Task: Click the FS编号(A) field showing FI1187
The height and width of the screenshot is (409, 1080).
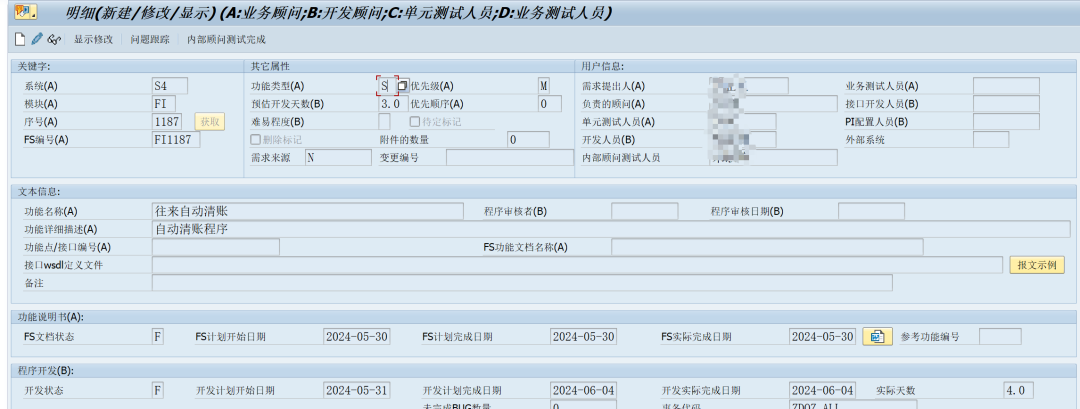Action: (176, 140)
